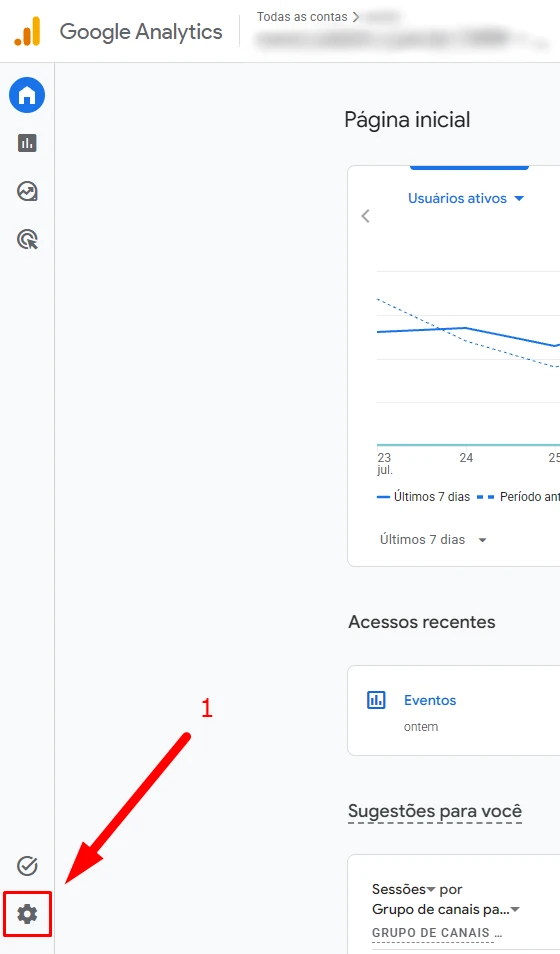Click the orange Google Analytics logo
Screen dimensions: 560x954
[x=27, y=31]
